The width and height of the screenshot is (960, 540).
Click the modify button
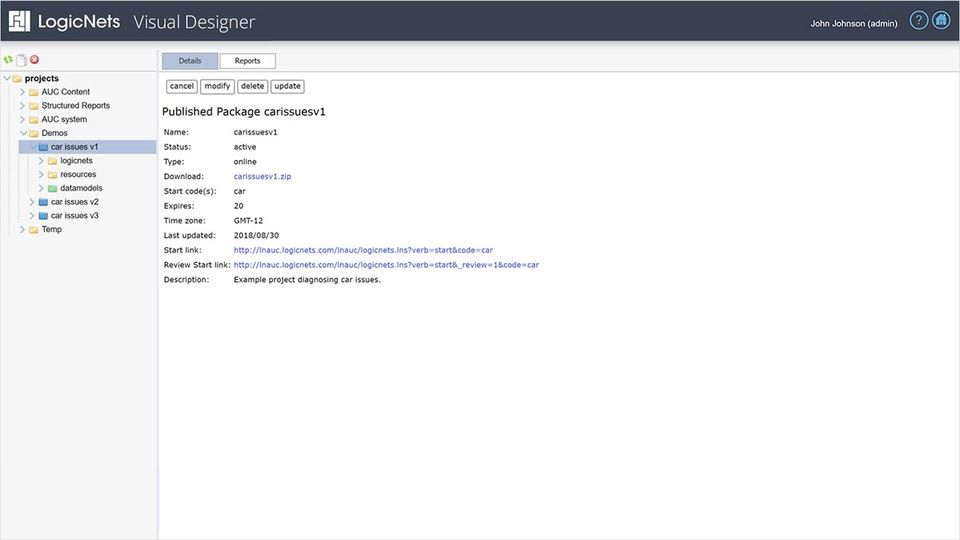(x=217, y=86)
